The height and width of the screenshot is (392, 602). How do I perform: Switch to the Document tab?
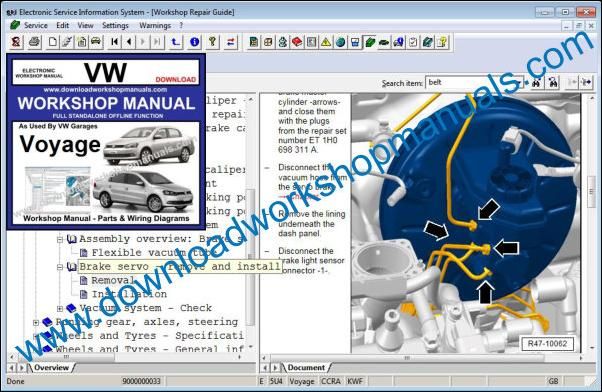(306, 367)
